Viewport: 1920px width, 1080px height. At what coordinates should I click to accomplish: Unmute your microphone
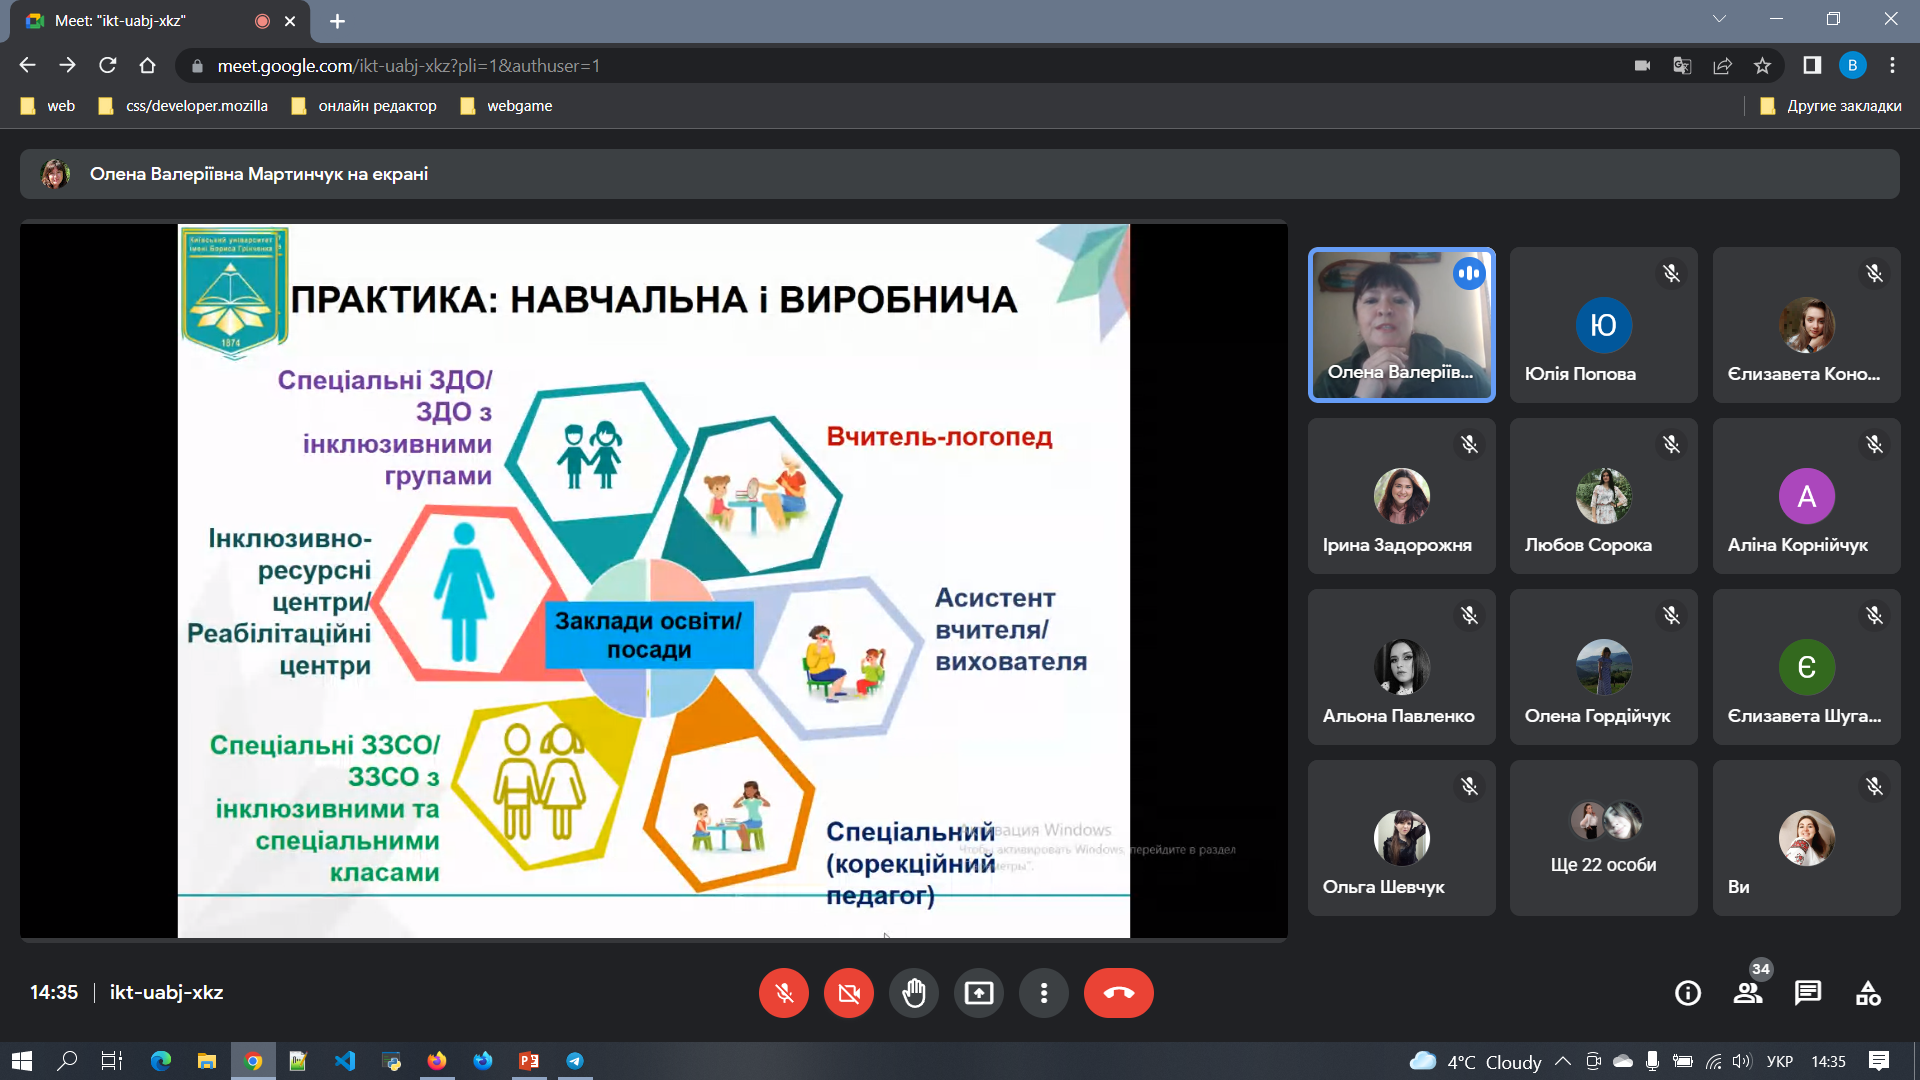(784, 993)
